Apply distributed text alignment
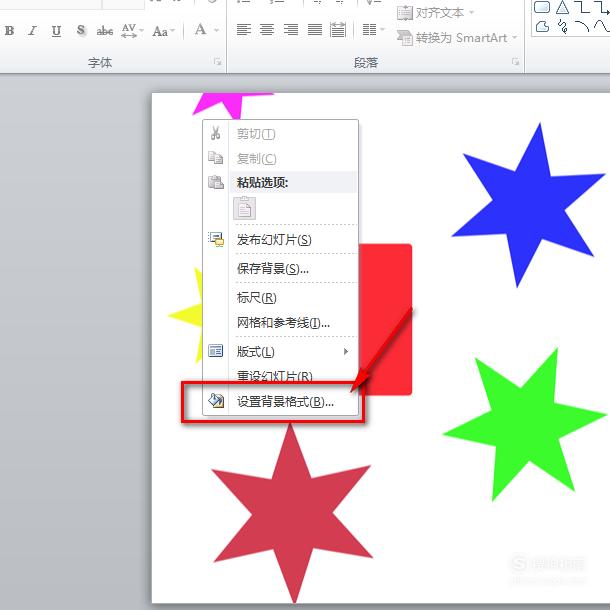This screenshot has width=610, height=610. point(338,30)
